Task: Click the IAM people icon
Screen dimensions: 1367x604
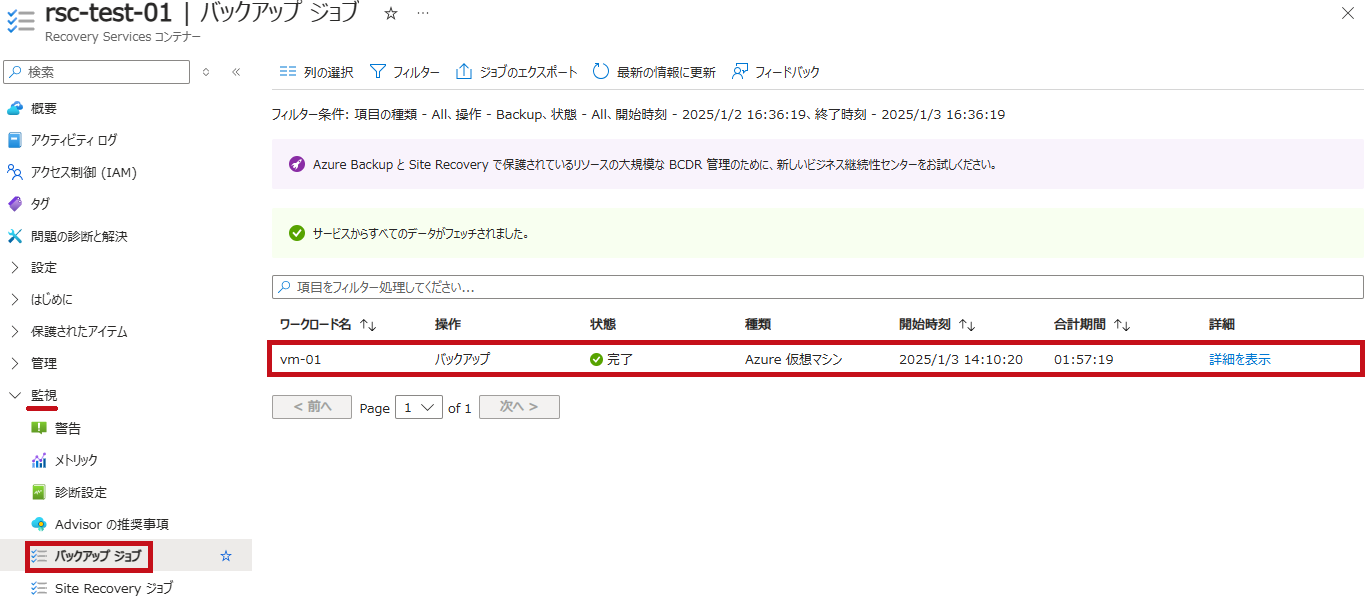Action: [15, 172]
